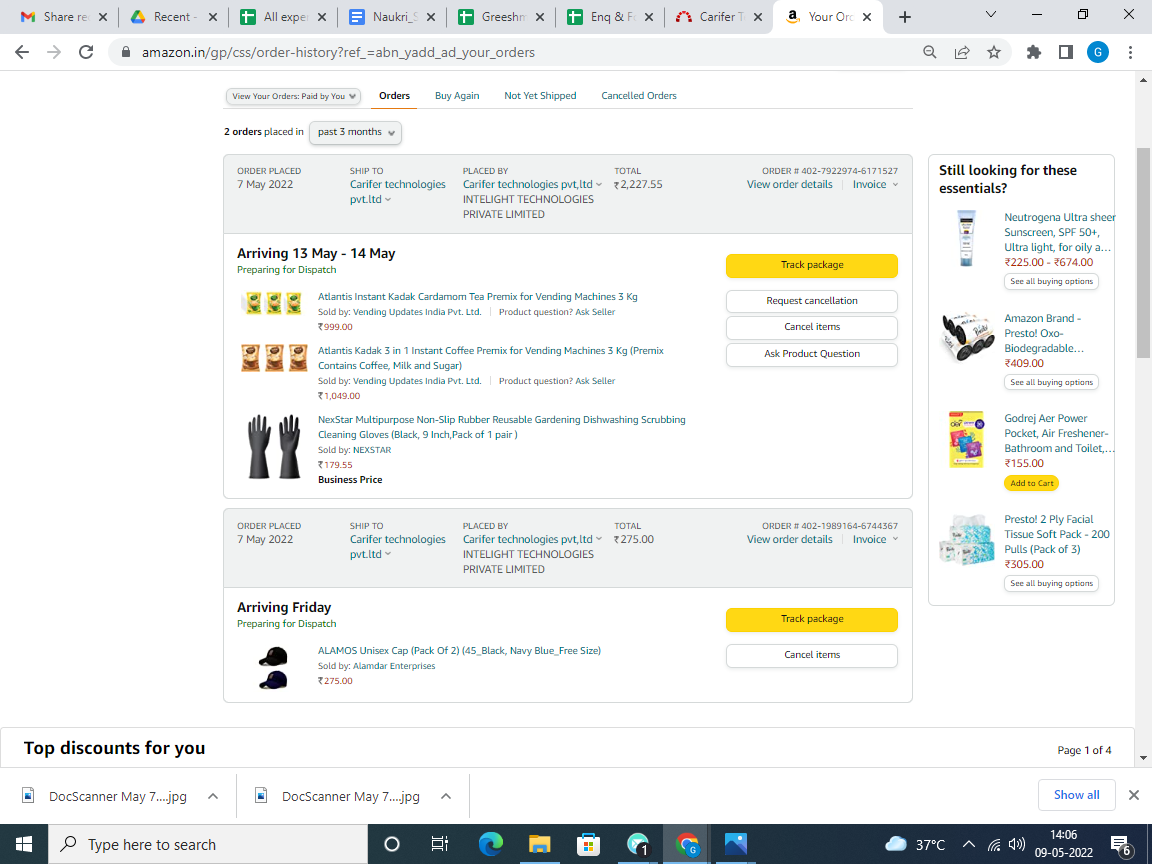
Task: Open browser side panel icon
Action: pyautogui.click(x=1066, y=52)
